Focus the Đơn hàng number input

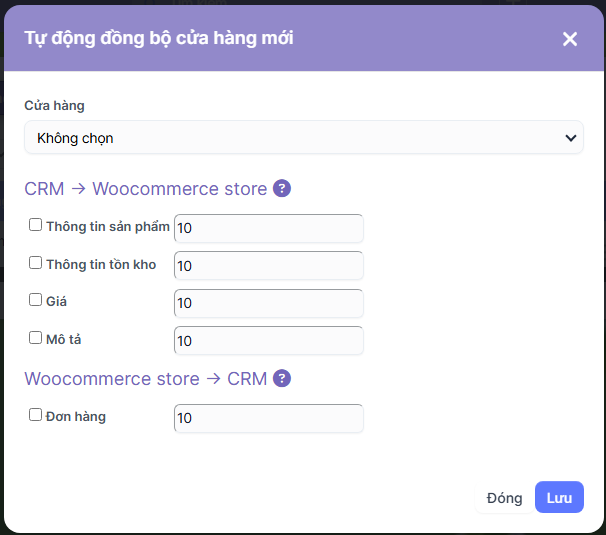coord(268,418)
